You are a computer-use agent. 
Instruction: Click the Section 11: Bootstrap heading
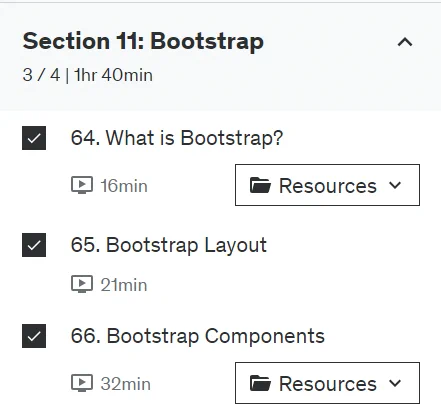coord(143,42)
